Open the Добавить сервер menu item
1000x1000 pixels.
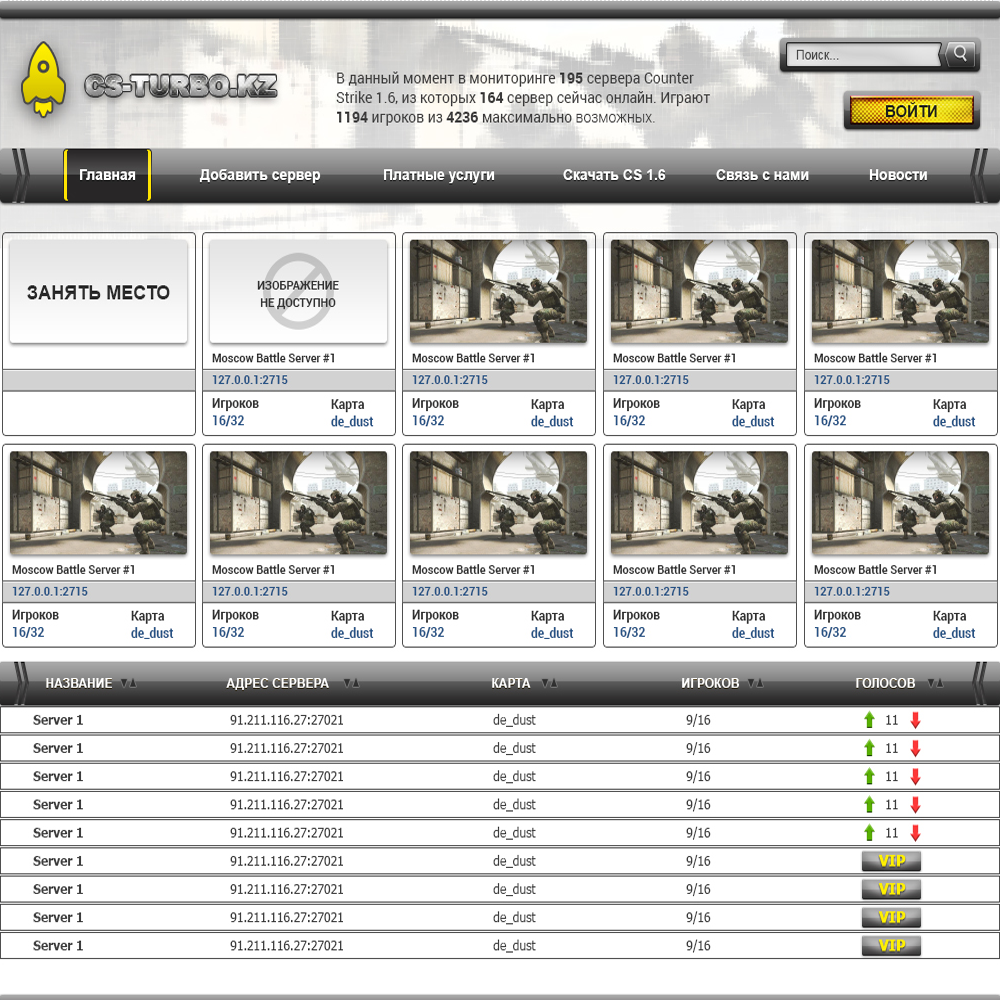[260, 175]
